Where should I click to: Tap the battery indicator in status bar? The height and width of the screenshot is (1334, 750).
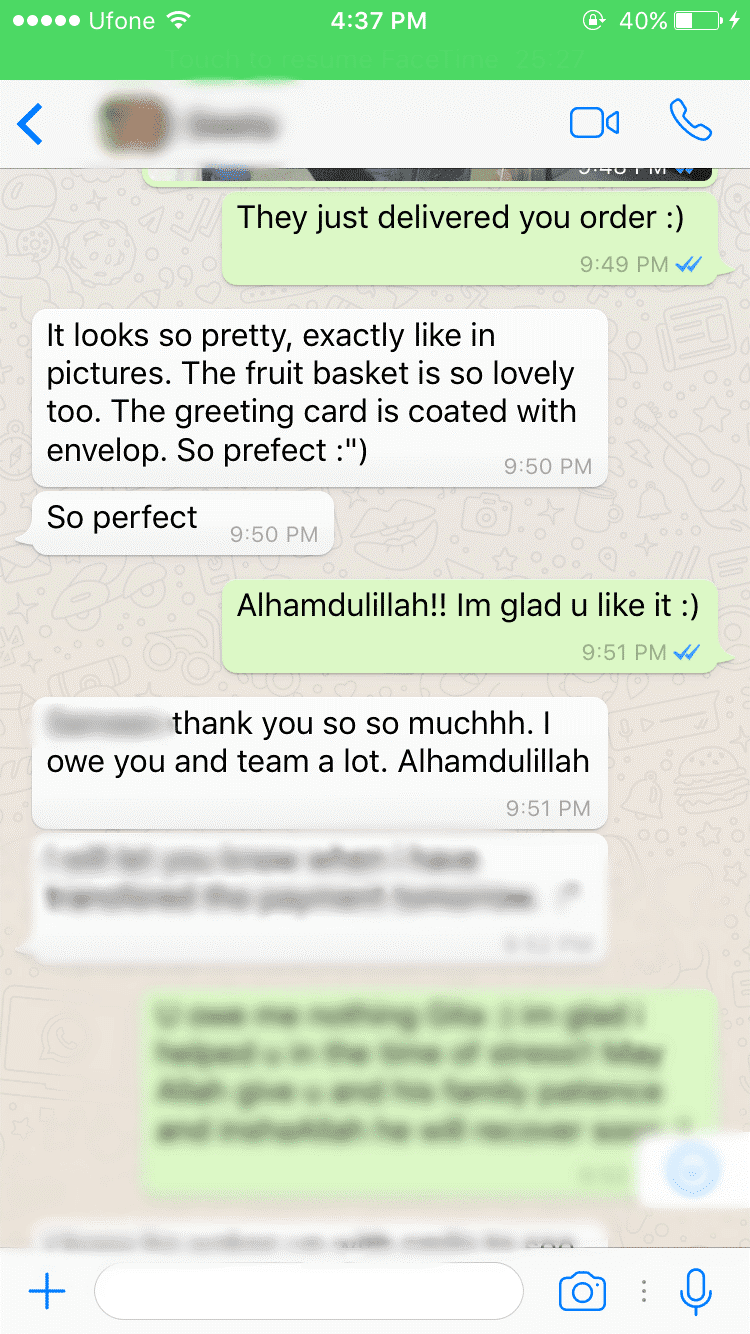pyautogui.click(x=699, y=20)
